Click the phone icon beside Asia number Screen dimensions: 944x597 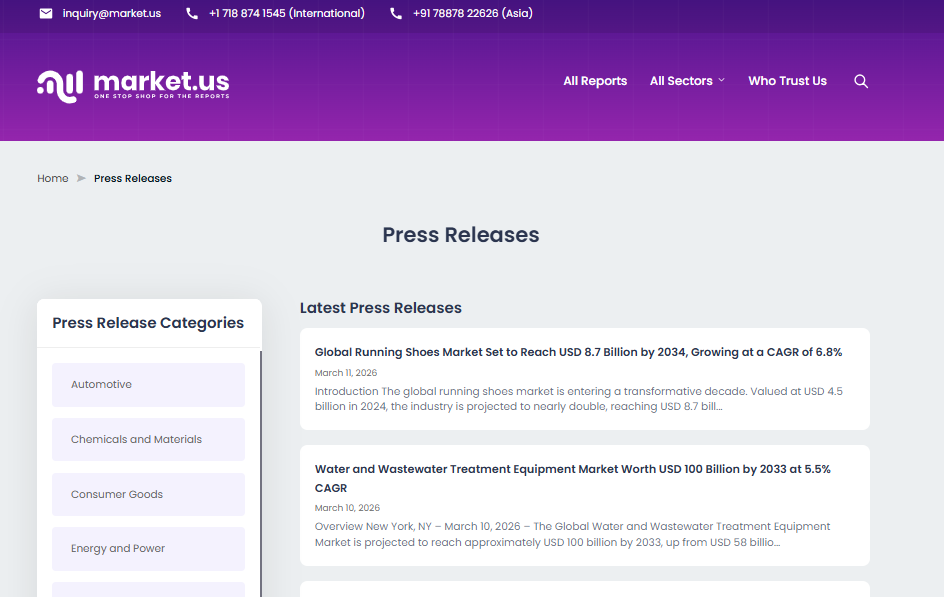[396, 13]
